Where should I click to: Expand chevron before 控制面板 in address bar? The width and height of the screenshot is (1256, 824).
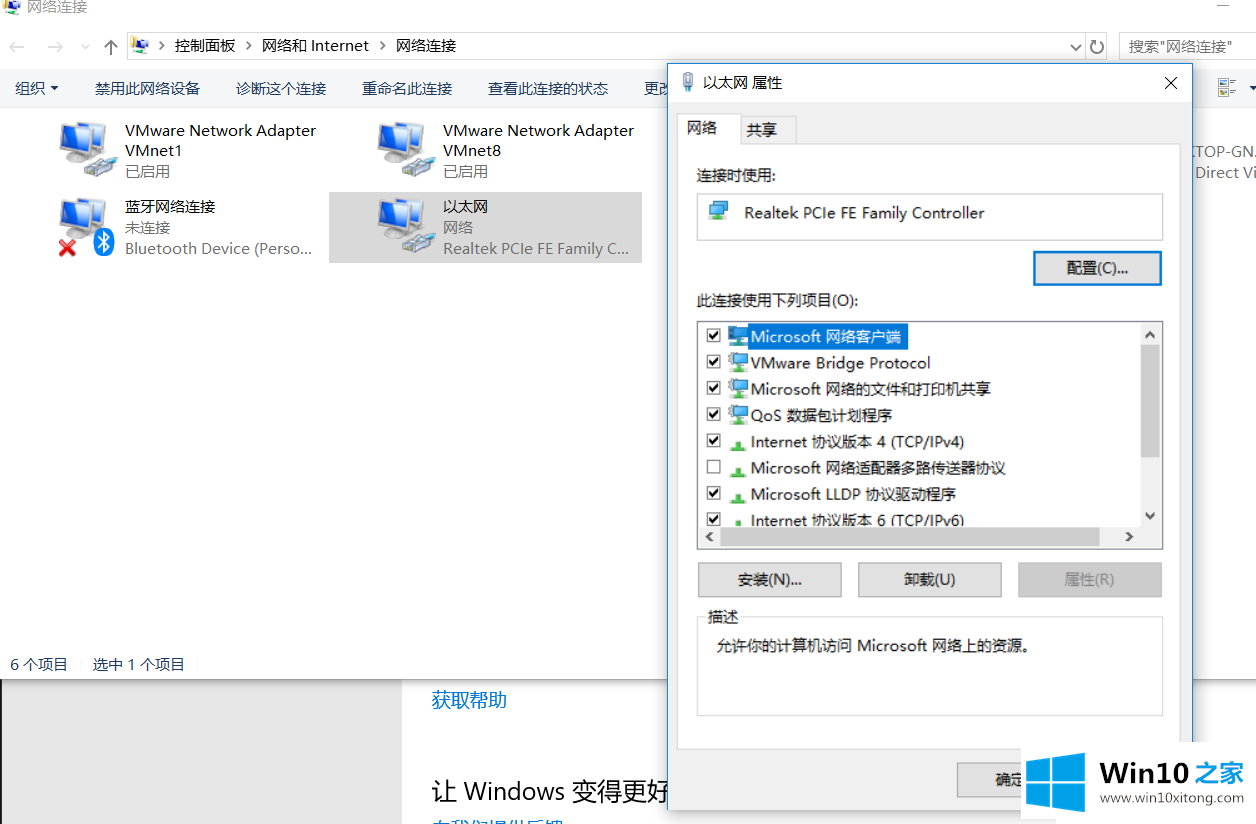[x=161, y=46]
